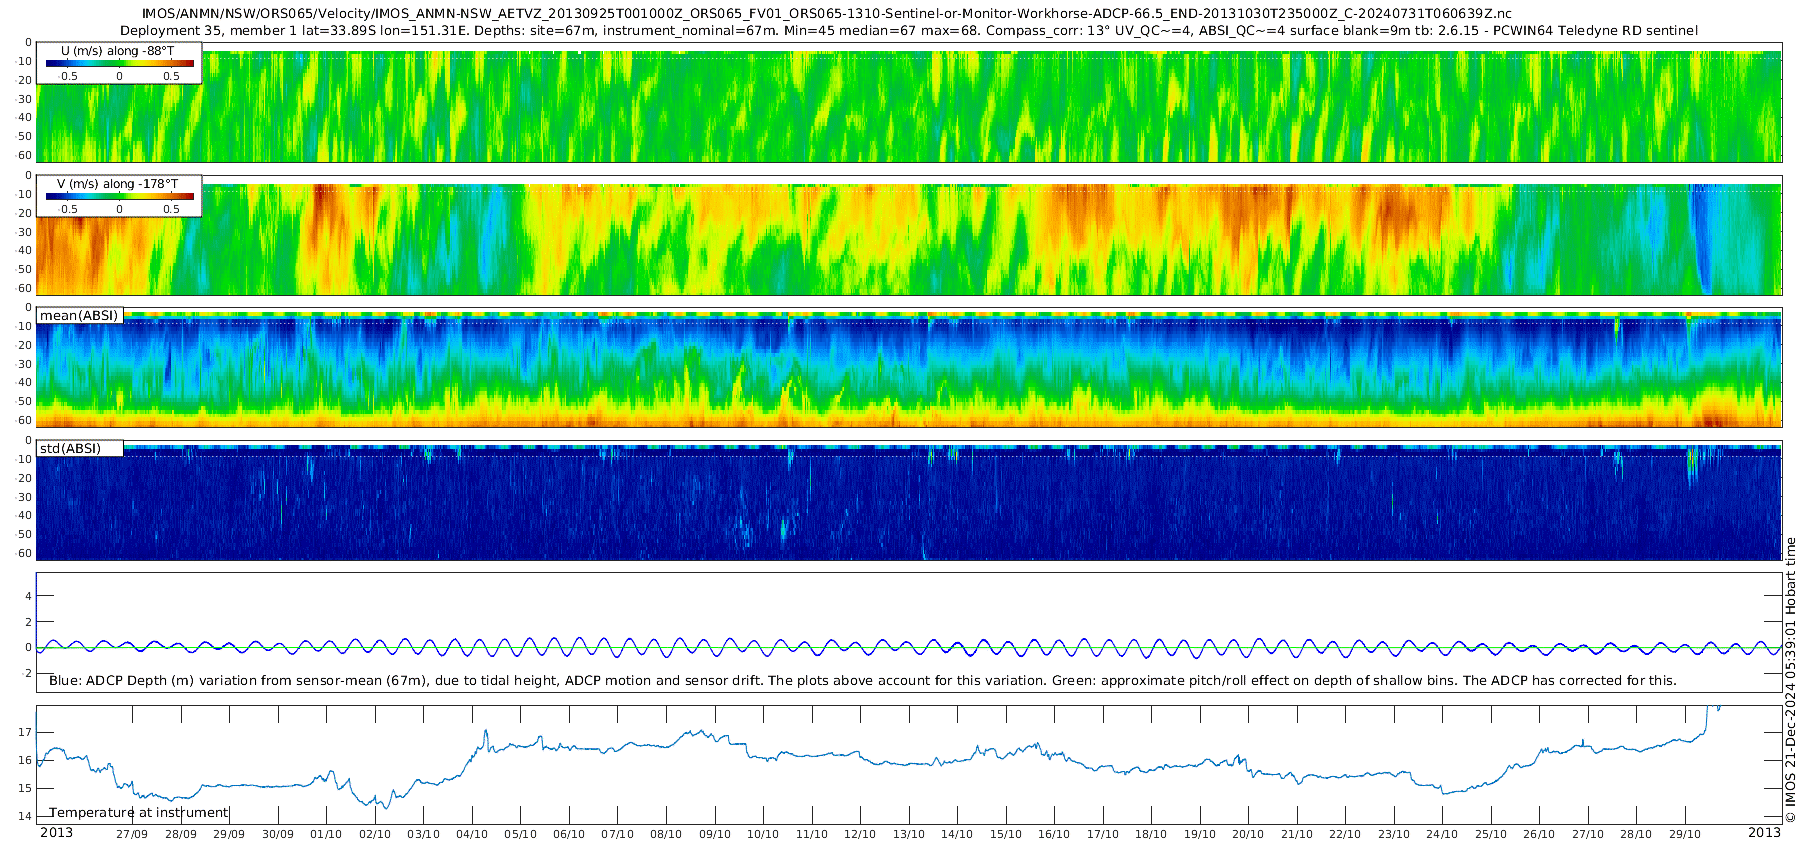Click the '06/10' date tick label
This screenshot has height=850, width=1800.
pyautogui.click(x=569, y=834)
